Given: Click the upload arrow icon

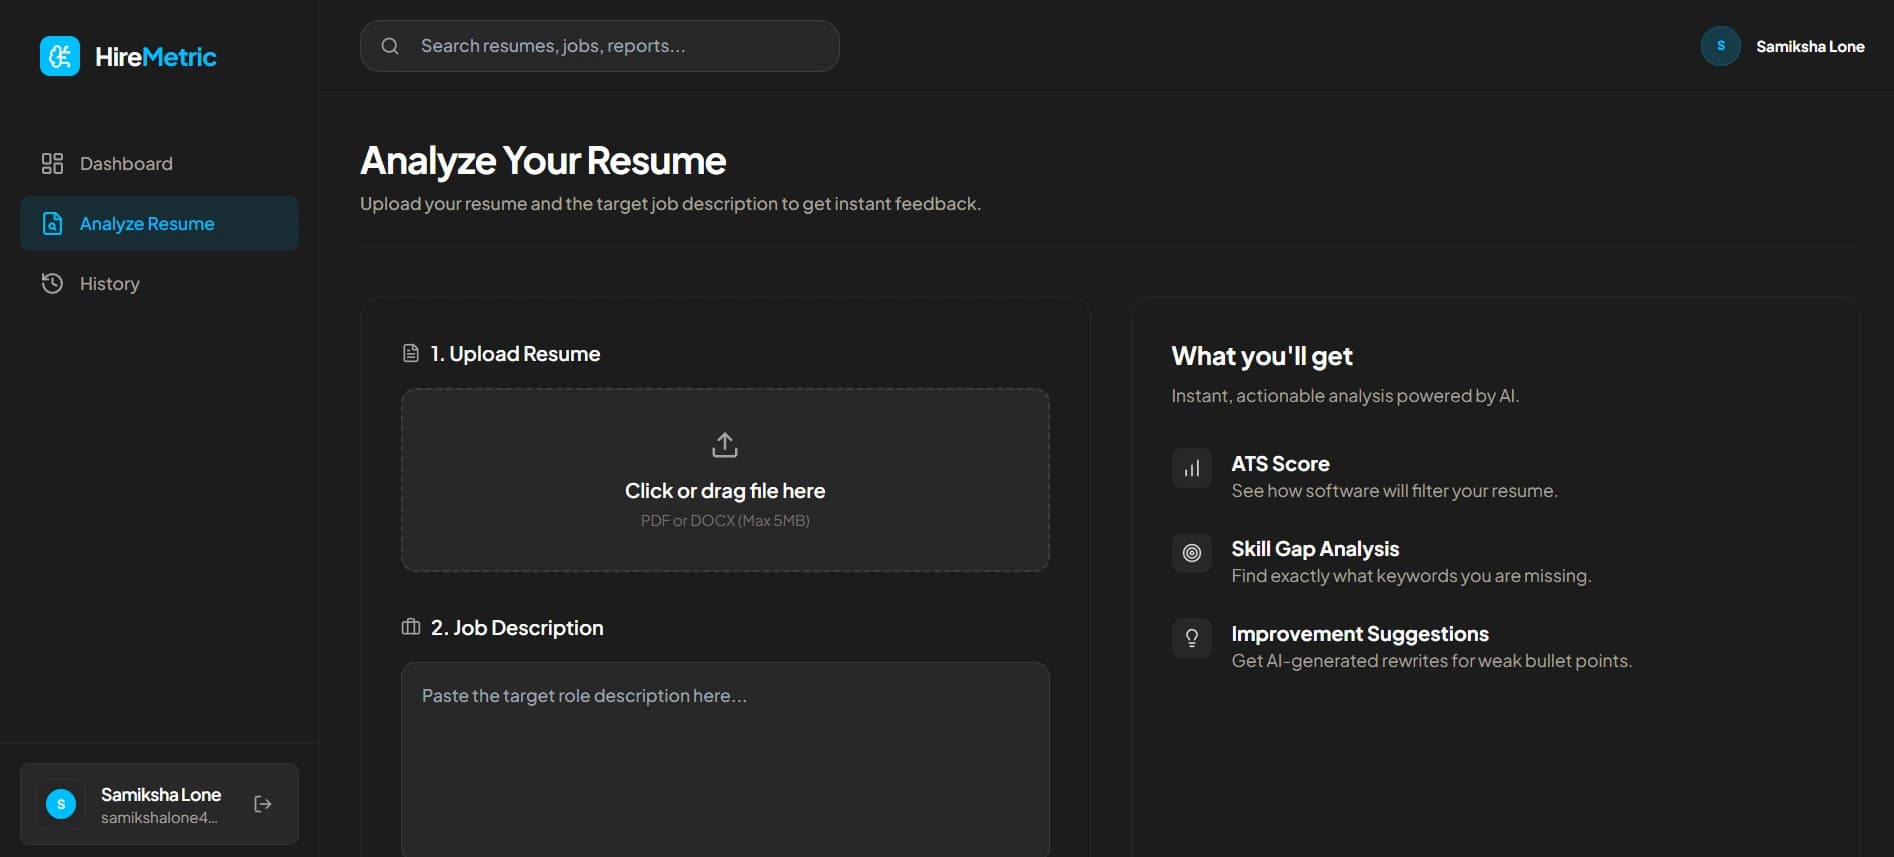Looking at the screenshot, I should [x=725, y=444].
